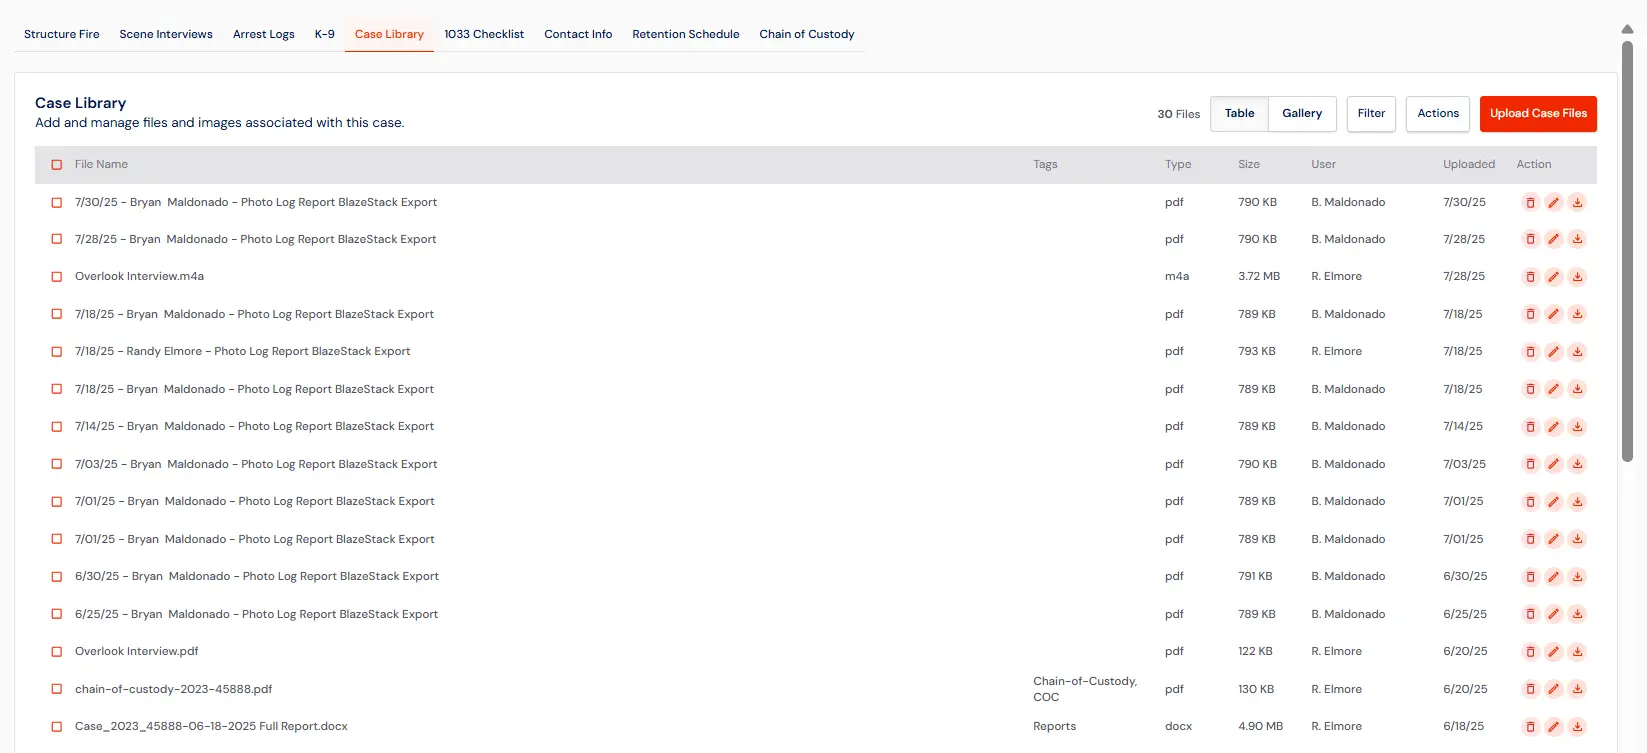1647x753 pixels.
Task: Click Upload Case Files button
Action: [1538, 114]
